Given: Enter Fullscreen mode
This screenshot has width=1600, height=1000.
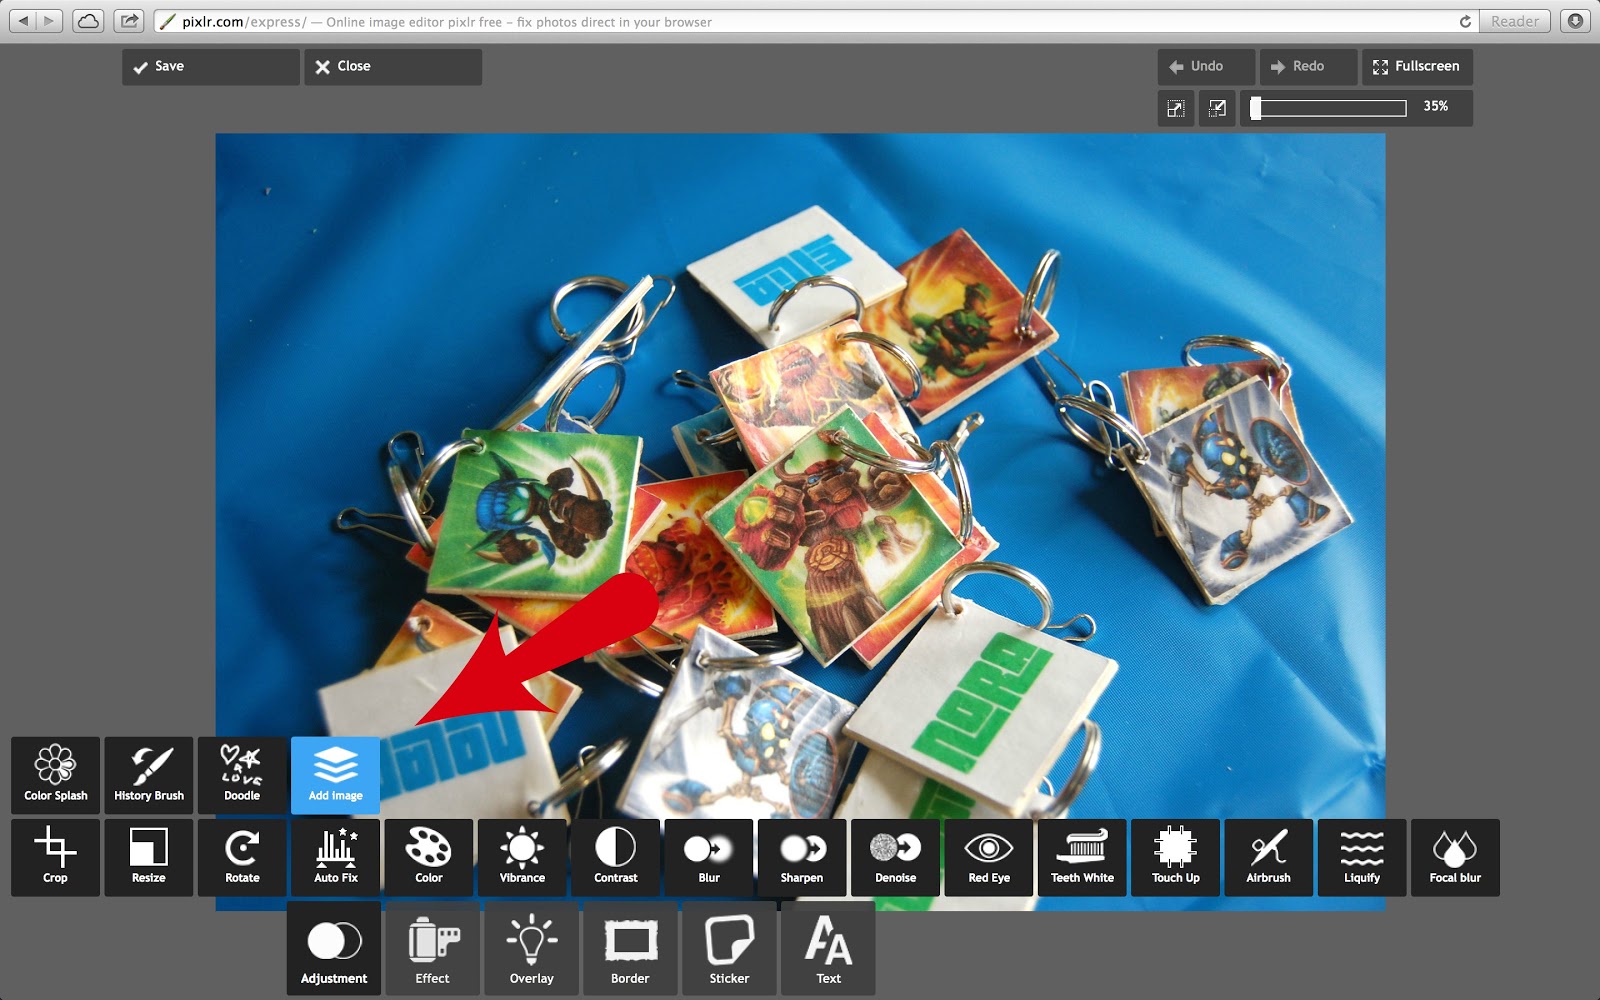Looking at the screenshot, I should pyautogui.click(x=1417, y=67).
